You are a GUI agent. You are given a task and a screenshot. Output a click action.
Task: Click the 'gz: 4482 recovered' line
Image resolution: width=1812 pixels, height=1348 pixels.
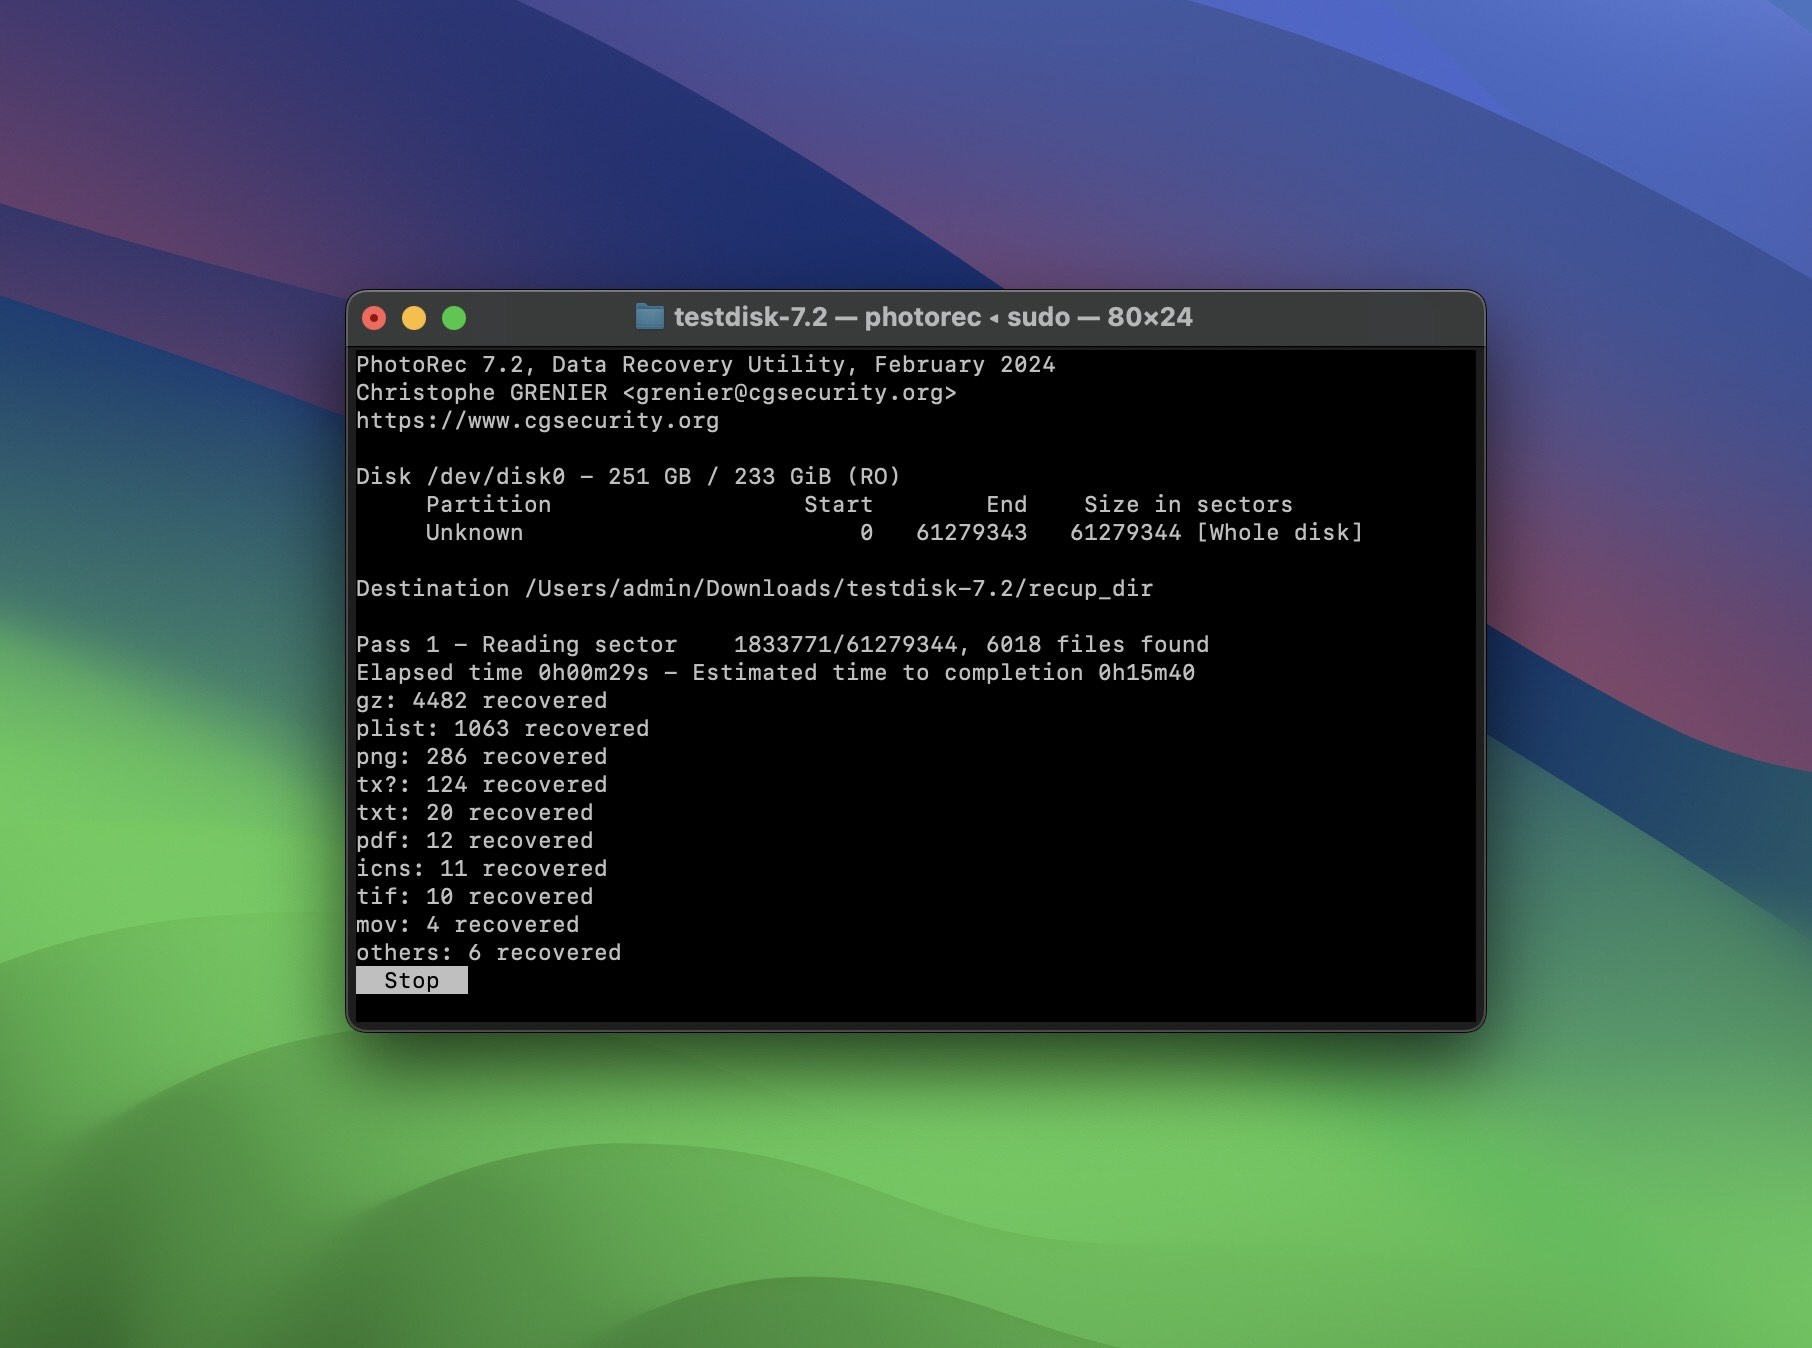(x=481, y=701)
